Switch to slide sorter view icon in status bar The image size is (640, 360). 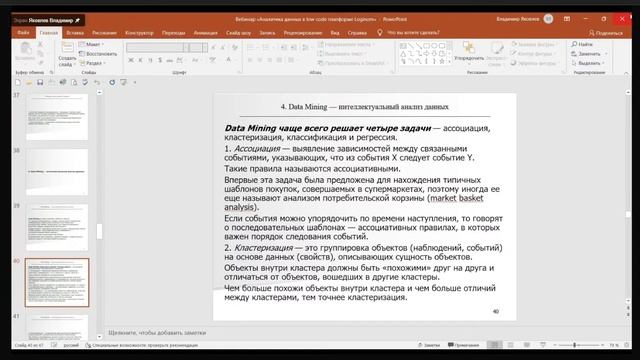(511, 345)
